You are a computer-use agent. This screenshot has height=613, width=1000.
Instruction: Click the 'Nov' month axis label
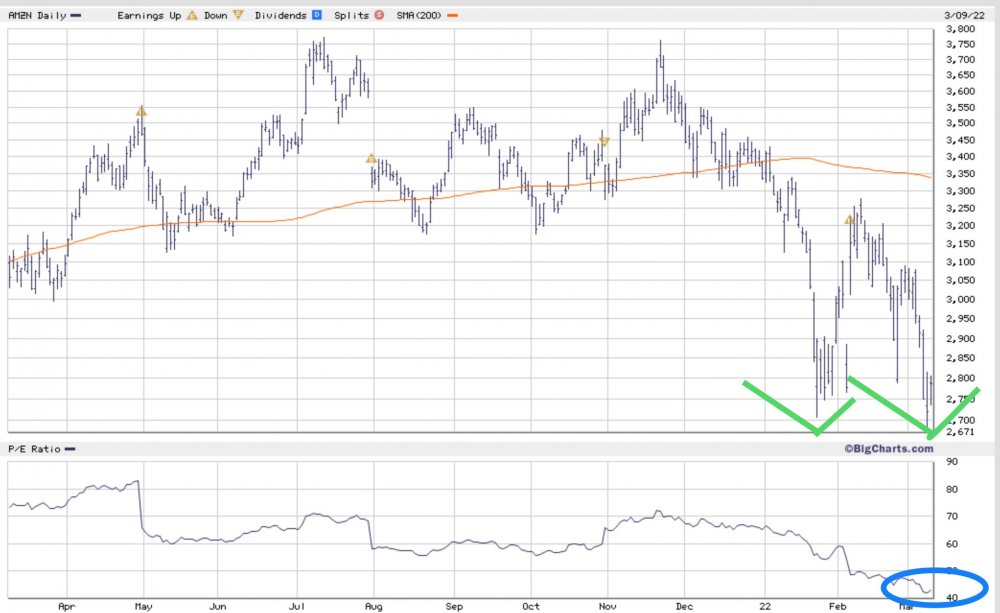pyautogui.click(x=607, y=606)
